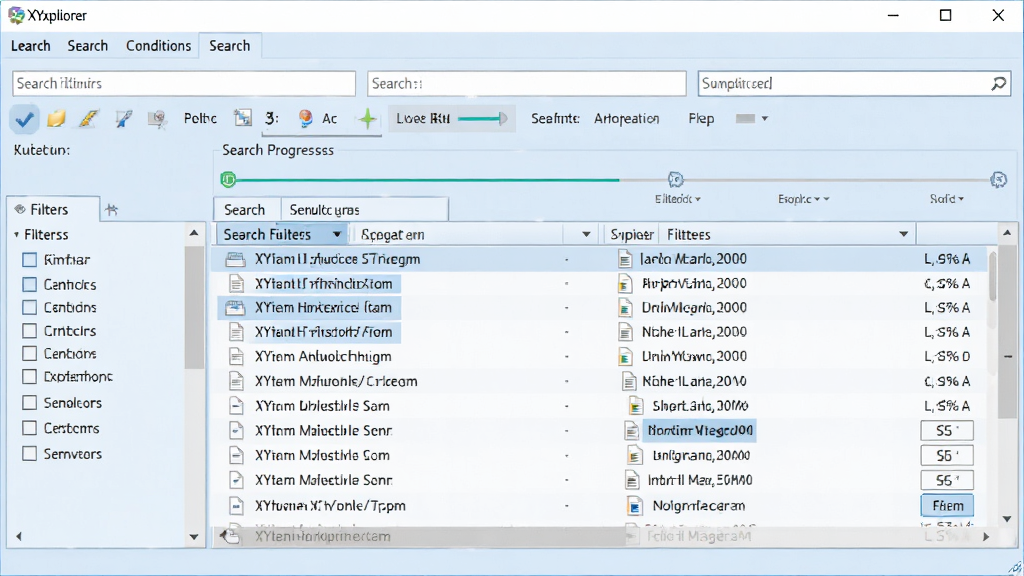Screen dimensions: 1024x576
Task: Click icon beside Inbrlll Mao entry
Action: point(632,481)
